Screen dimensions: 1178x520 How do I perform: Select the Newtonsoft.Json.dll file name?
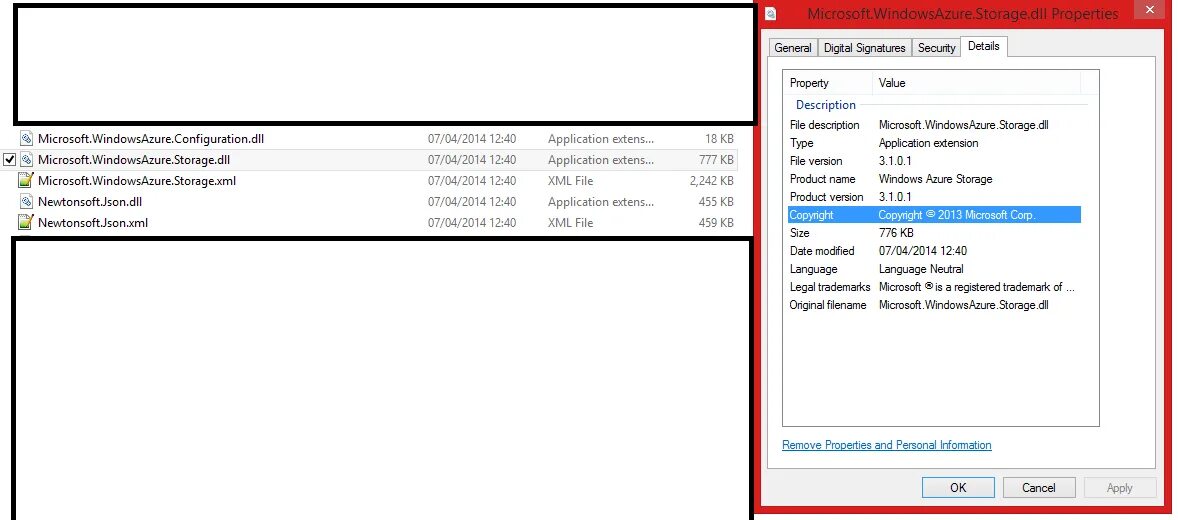pos(89,202)
